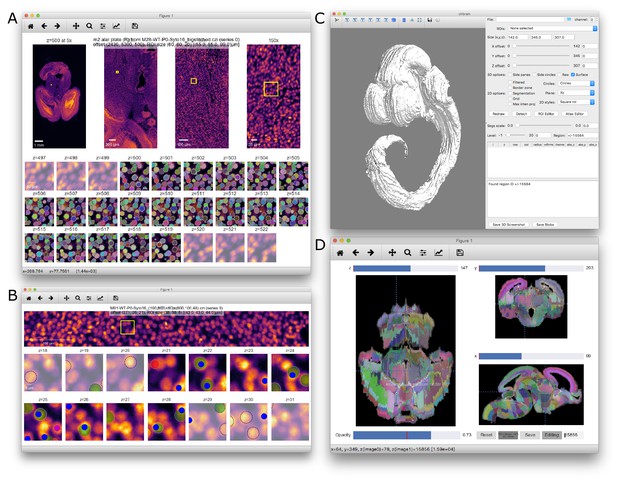The image size is (617, 480).
Task: Select the pan tool in window B toolbar
Action: pos(67,298)
